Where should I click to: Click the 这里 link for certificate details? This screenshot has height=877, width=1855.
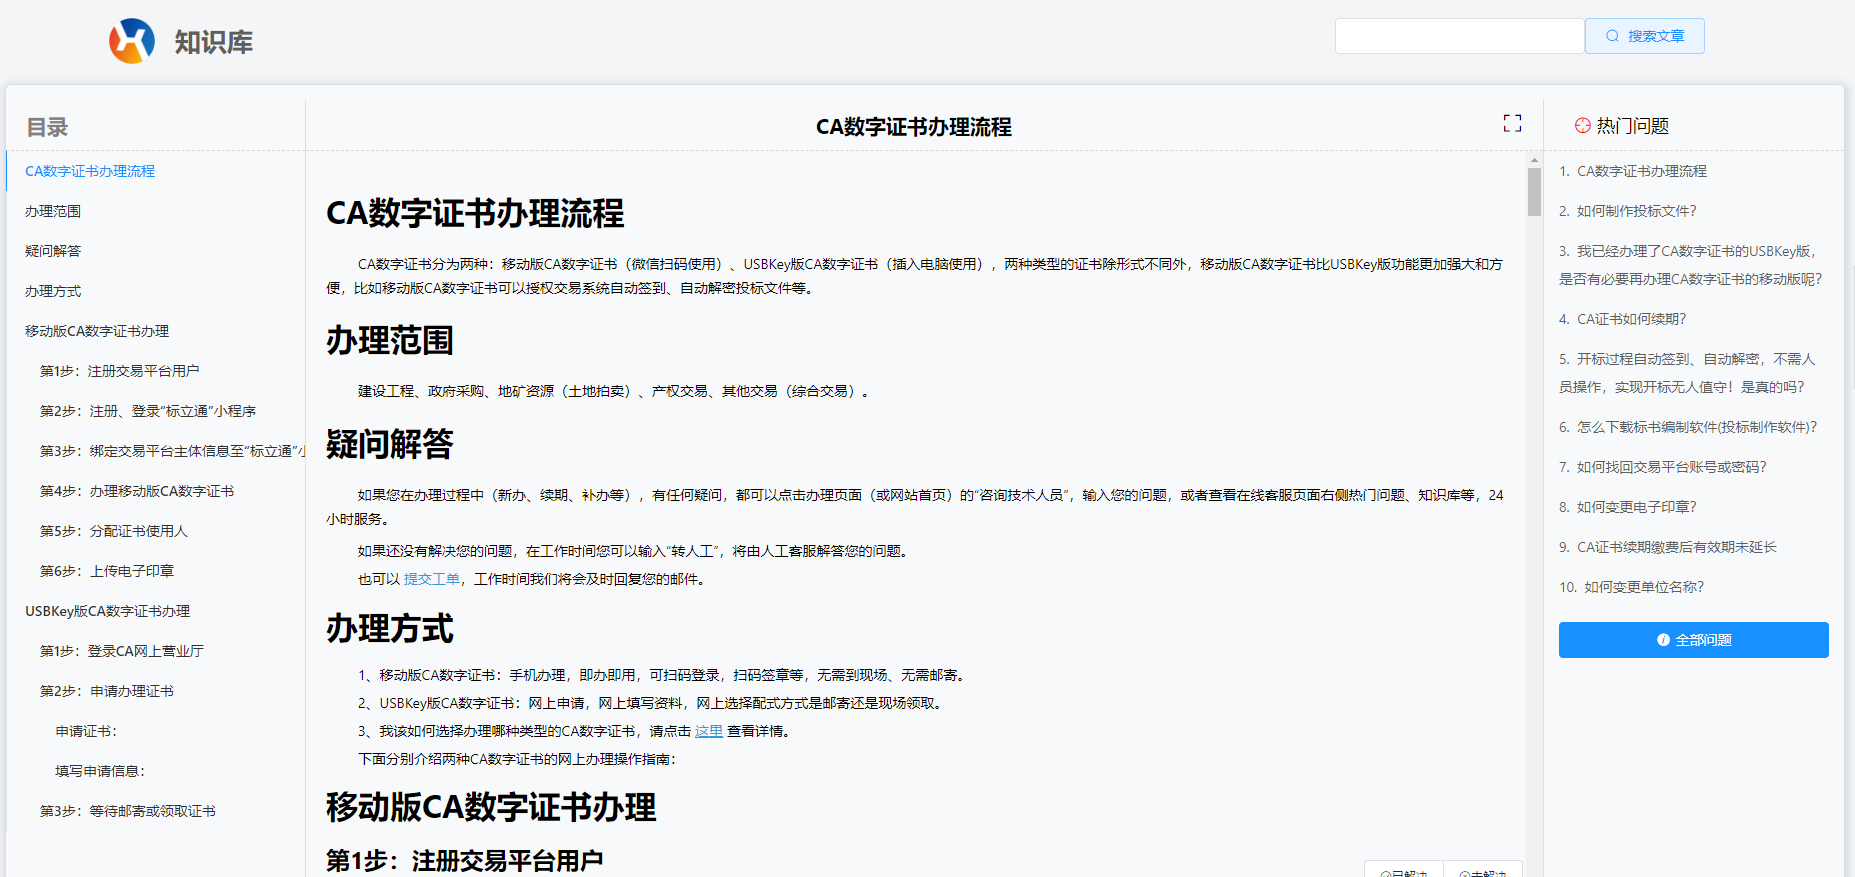(x=709, y=731)
